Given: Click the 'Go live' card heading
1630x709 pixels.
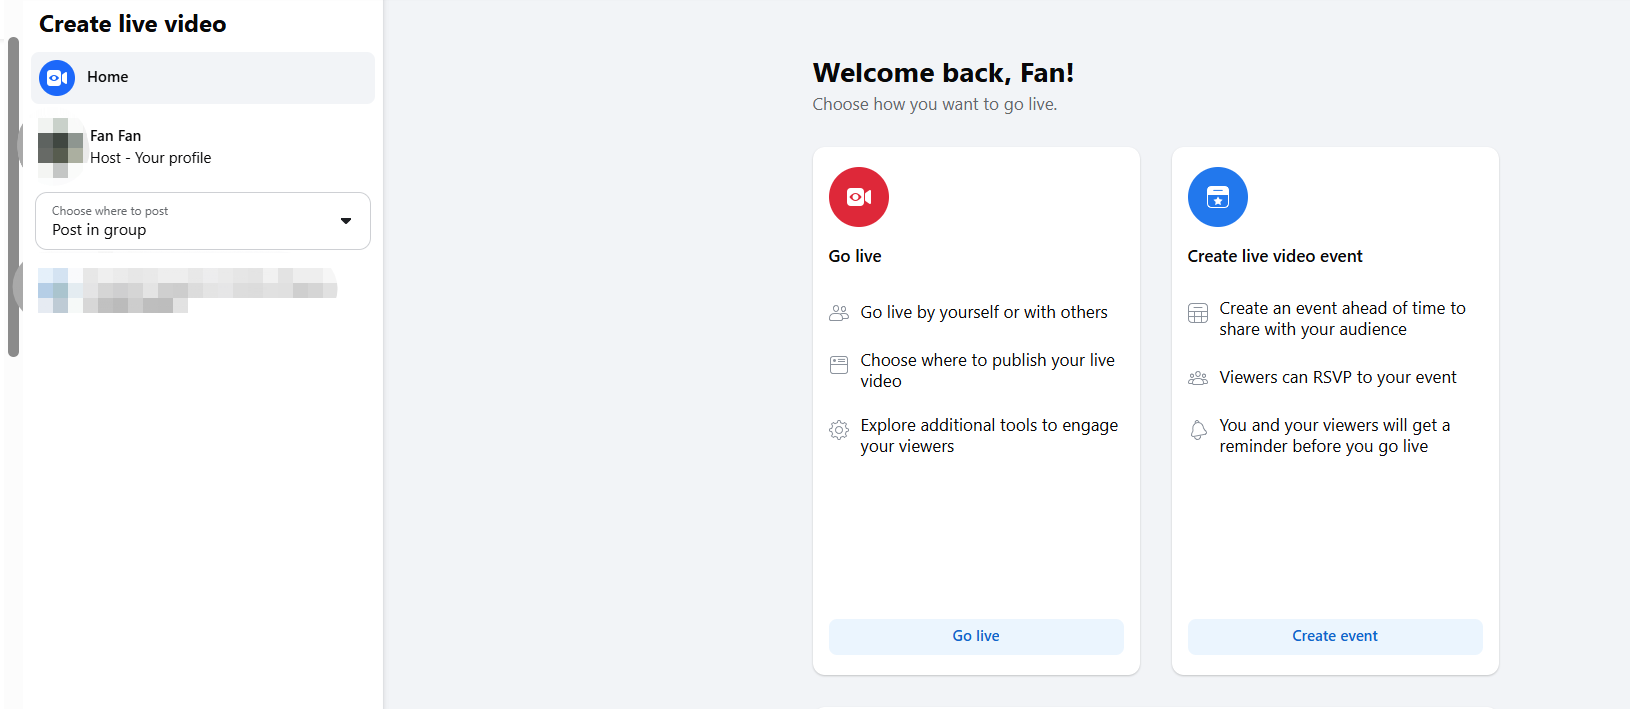Looking at the screenshot, I should 855,256.
